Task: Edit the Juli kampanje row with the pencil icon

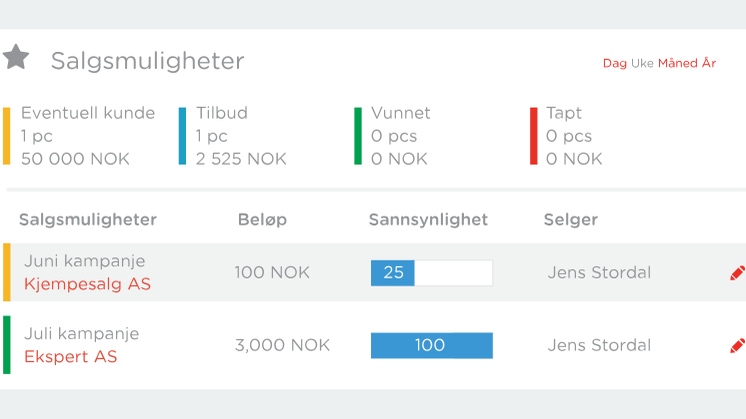Action: click(737, 346)
